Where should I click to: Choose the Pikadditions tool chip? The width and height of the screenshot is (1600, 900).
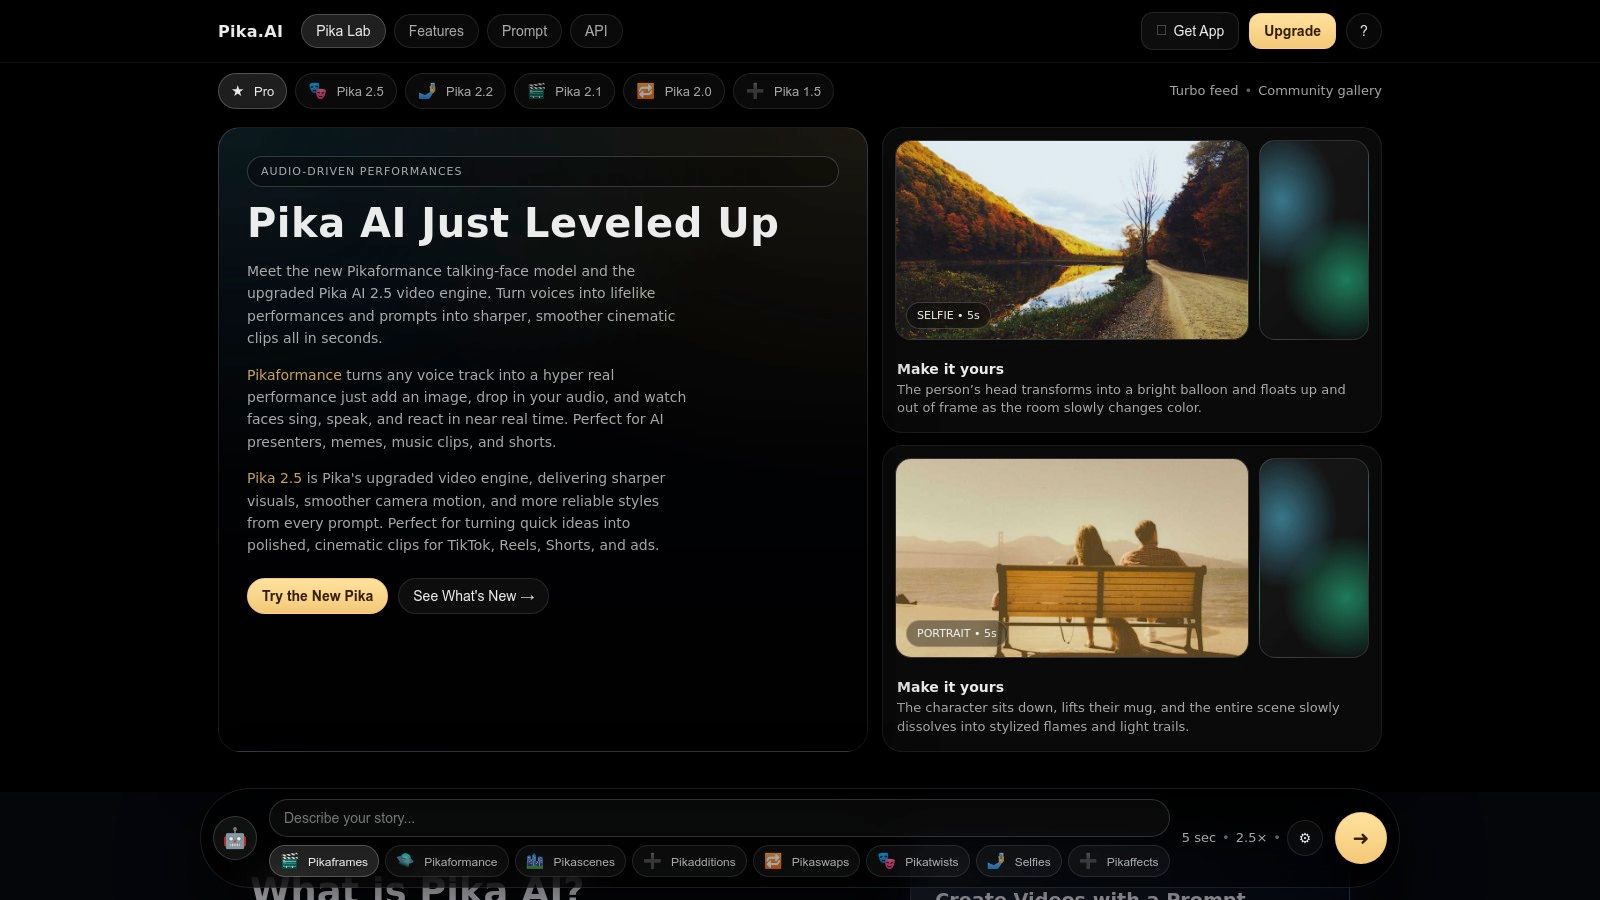pyautogui.click(x=690, y=861)
